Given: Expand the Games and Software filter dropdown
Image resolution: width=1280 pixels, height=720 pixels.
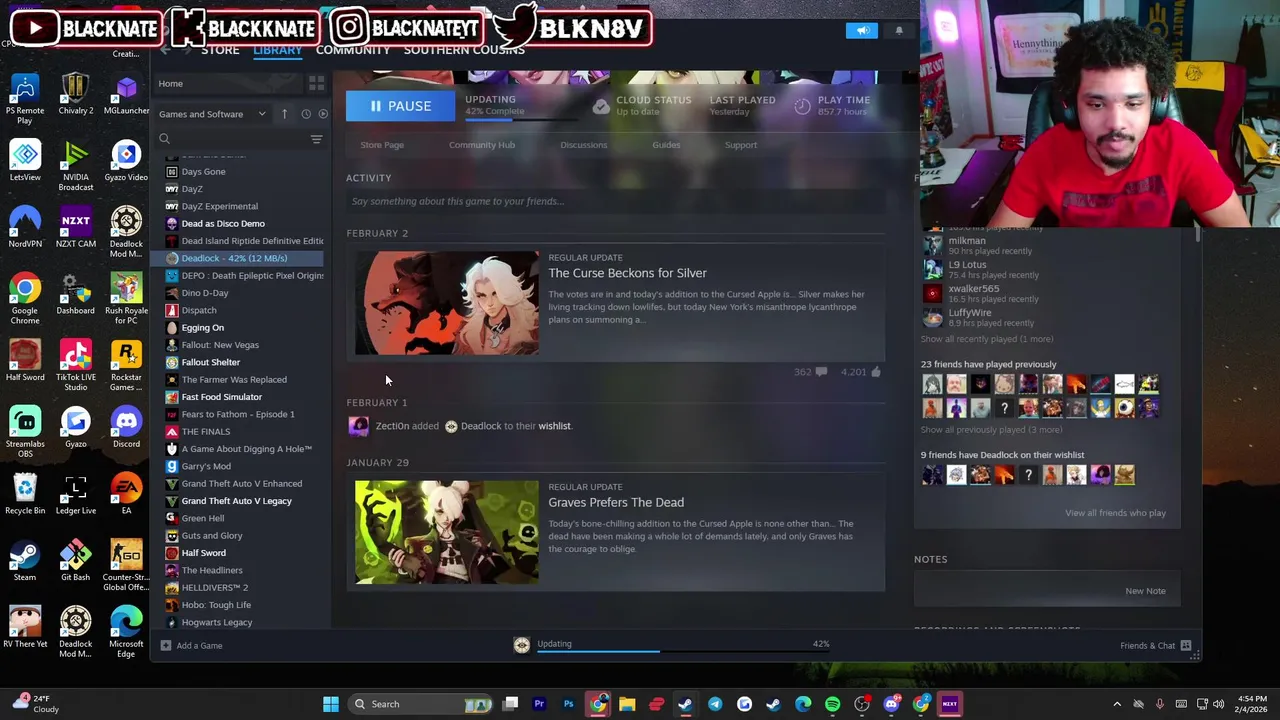Looking at the screenshot, I should pos(213,114).
